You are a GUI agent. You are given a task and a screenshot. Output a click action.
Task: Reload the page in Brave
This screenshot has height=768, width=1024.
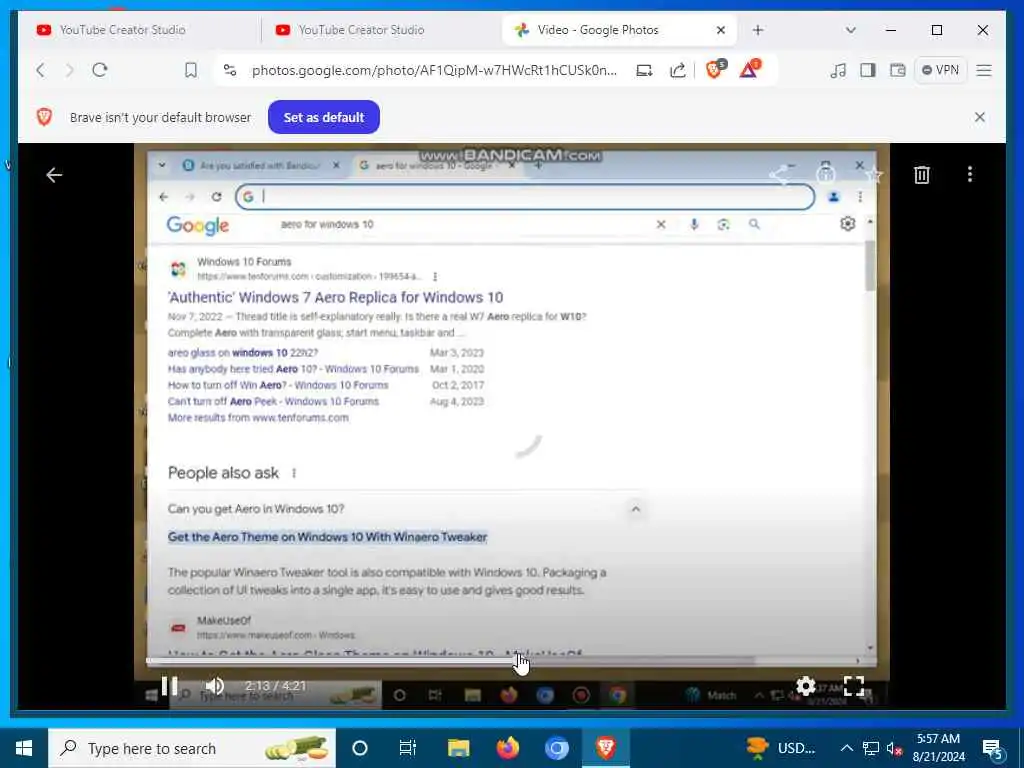[x=99, y=70]
